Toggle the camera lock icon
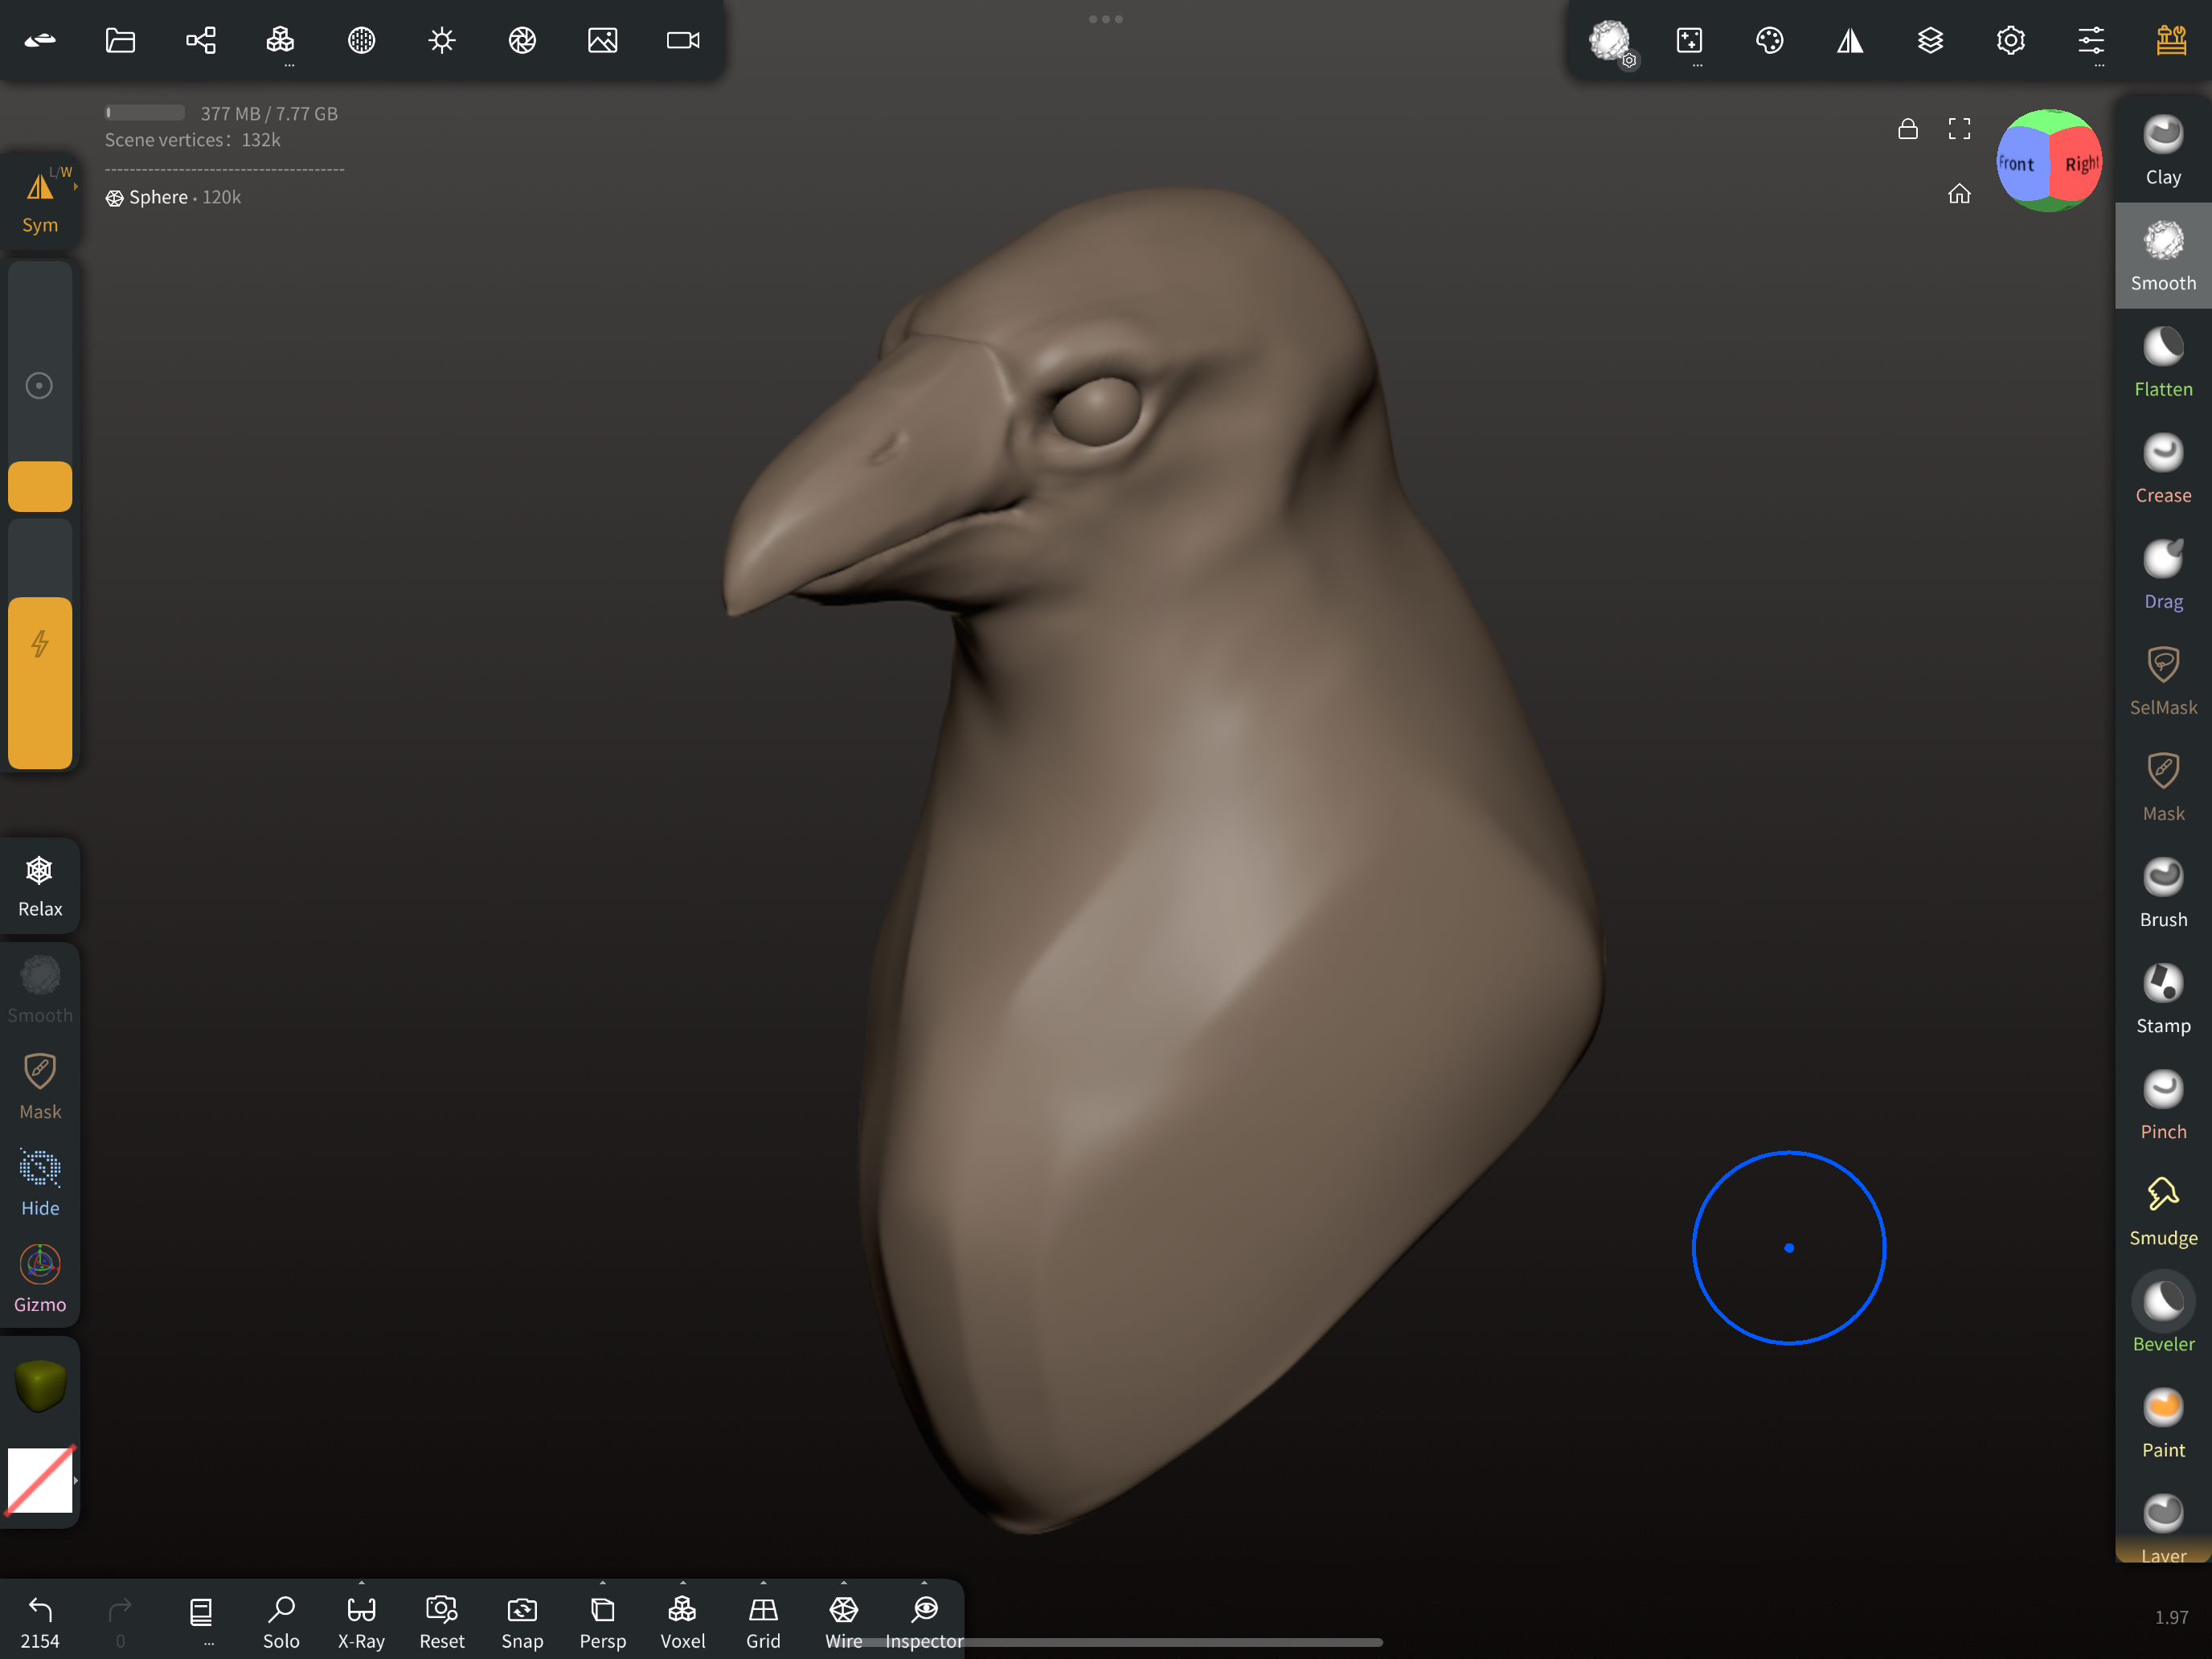Screen dimensions: 2212x1659 point(1908,129)
